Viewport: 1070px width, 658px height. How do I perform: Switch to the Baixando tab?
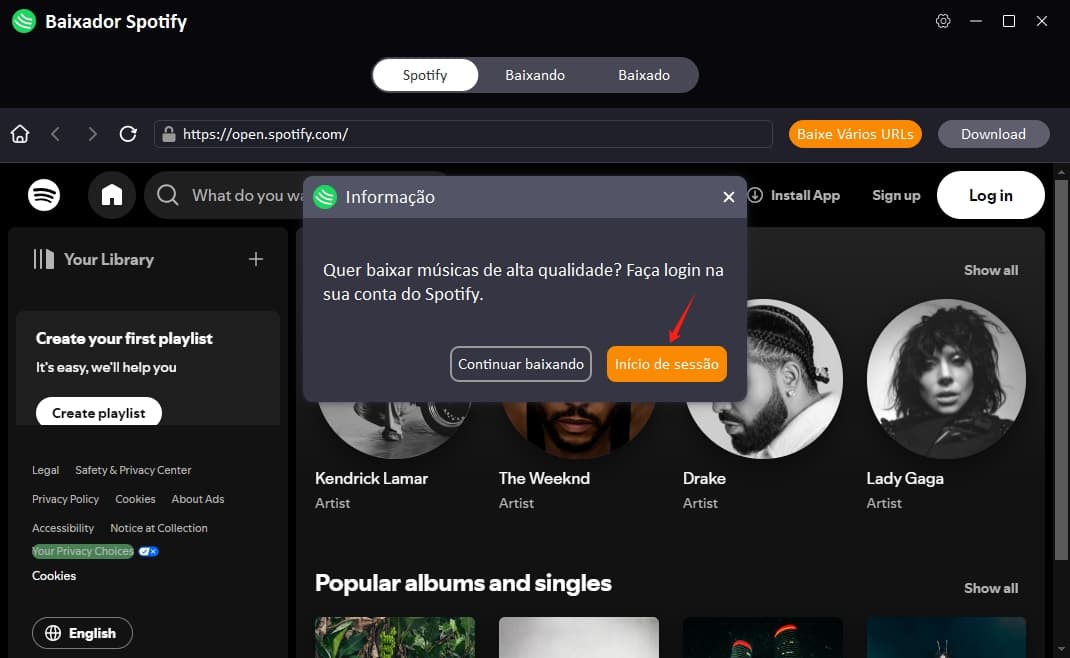point(535,75)
